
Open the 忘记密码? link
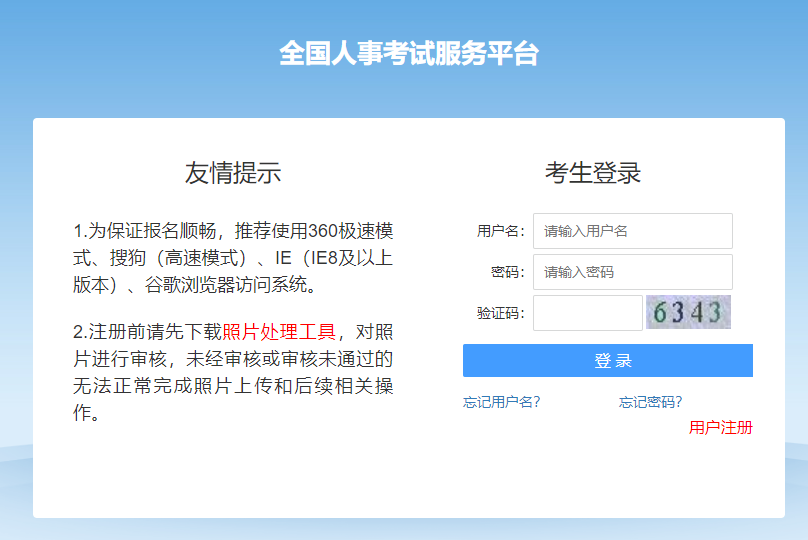click(650, 402)
